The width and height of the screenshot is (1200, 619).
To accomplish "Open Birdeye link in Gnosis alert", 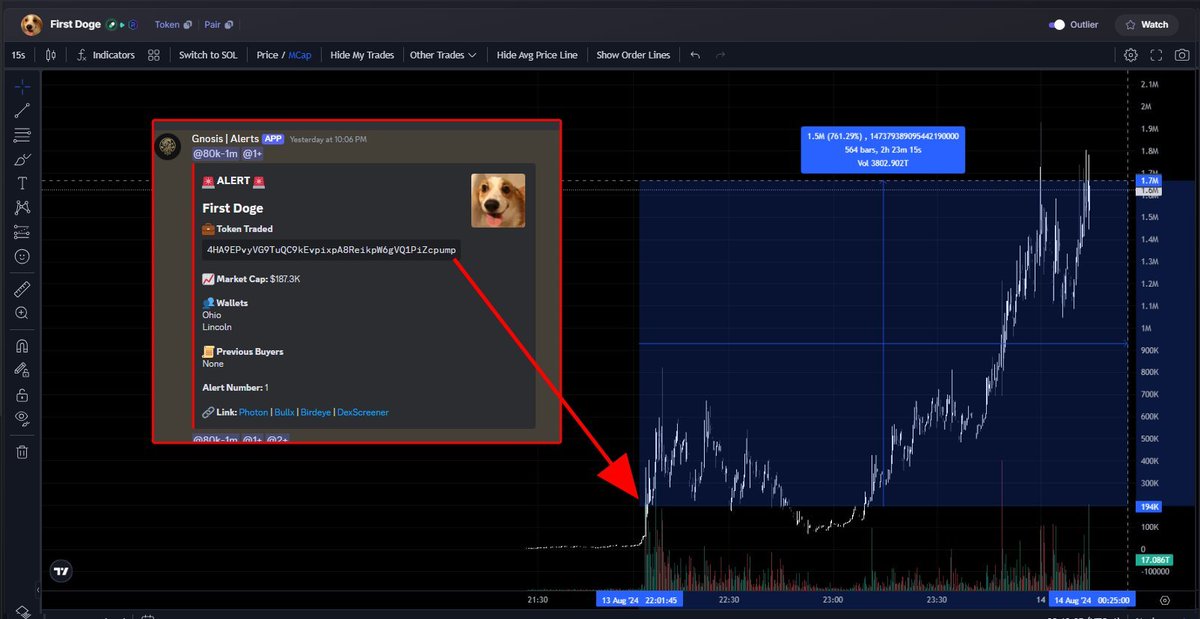I will (x=316, y=412).
